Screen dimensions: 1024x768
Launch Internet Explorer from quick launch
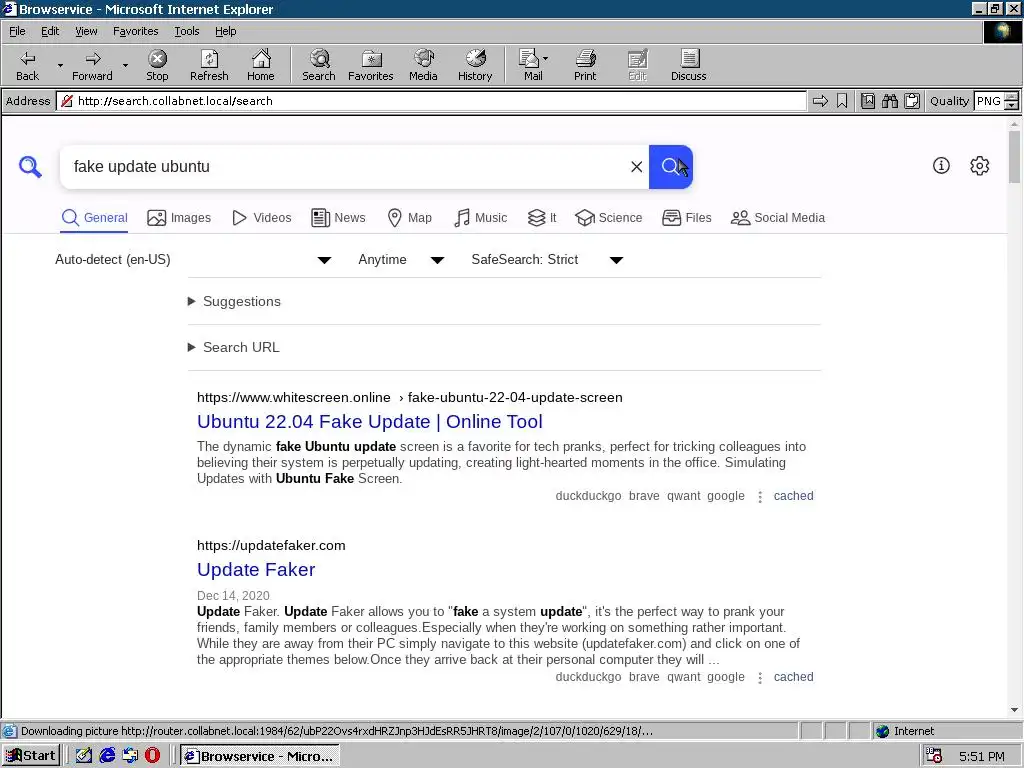107,756
